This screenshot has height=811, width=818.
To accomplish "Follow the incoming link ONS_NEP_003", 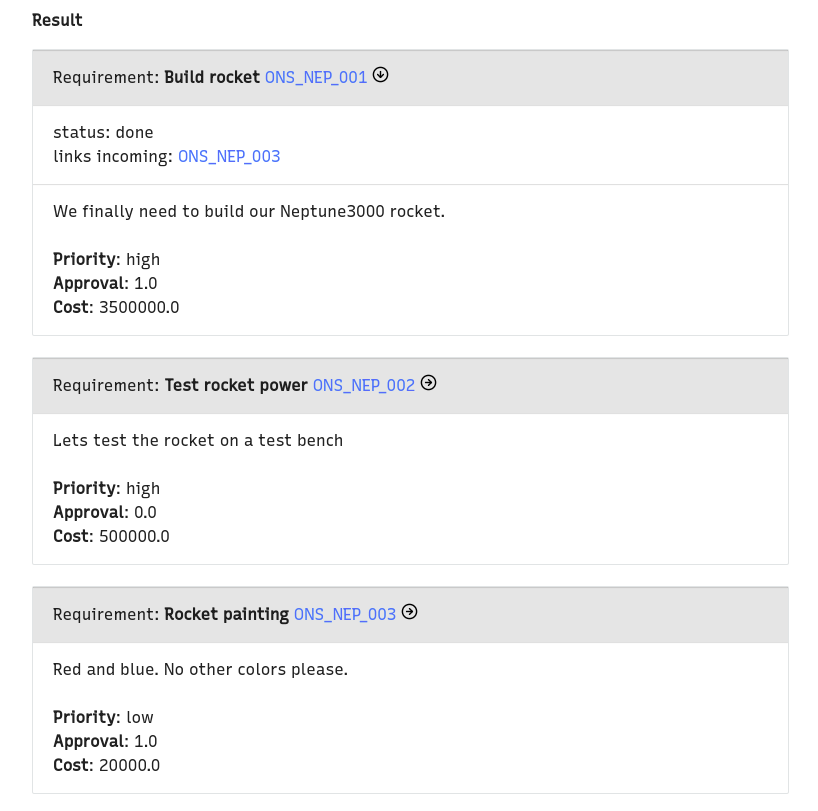I will [x=229, y=156].
